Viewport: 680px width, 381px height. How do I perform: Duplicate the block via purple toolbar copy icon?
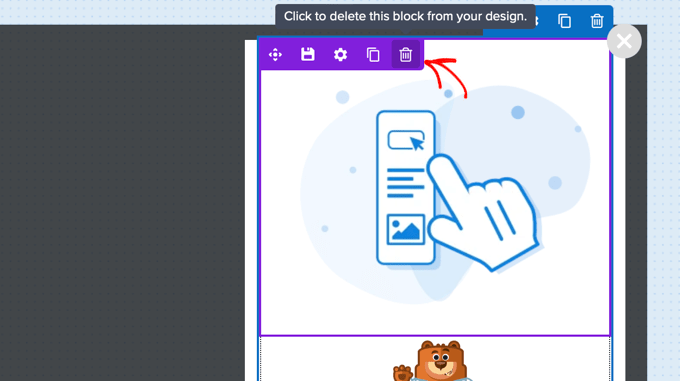pyautogui.click(x=373, y=55)
